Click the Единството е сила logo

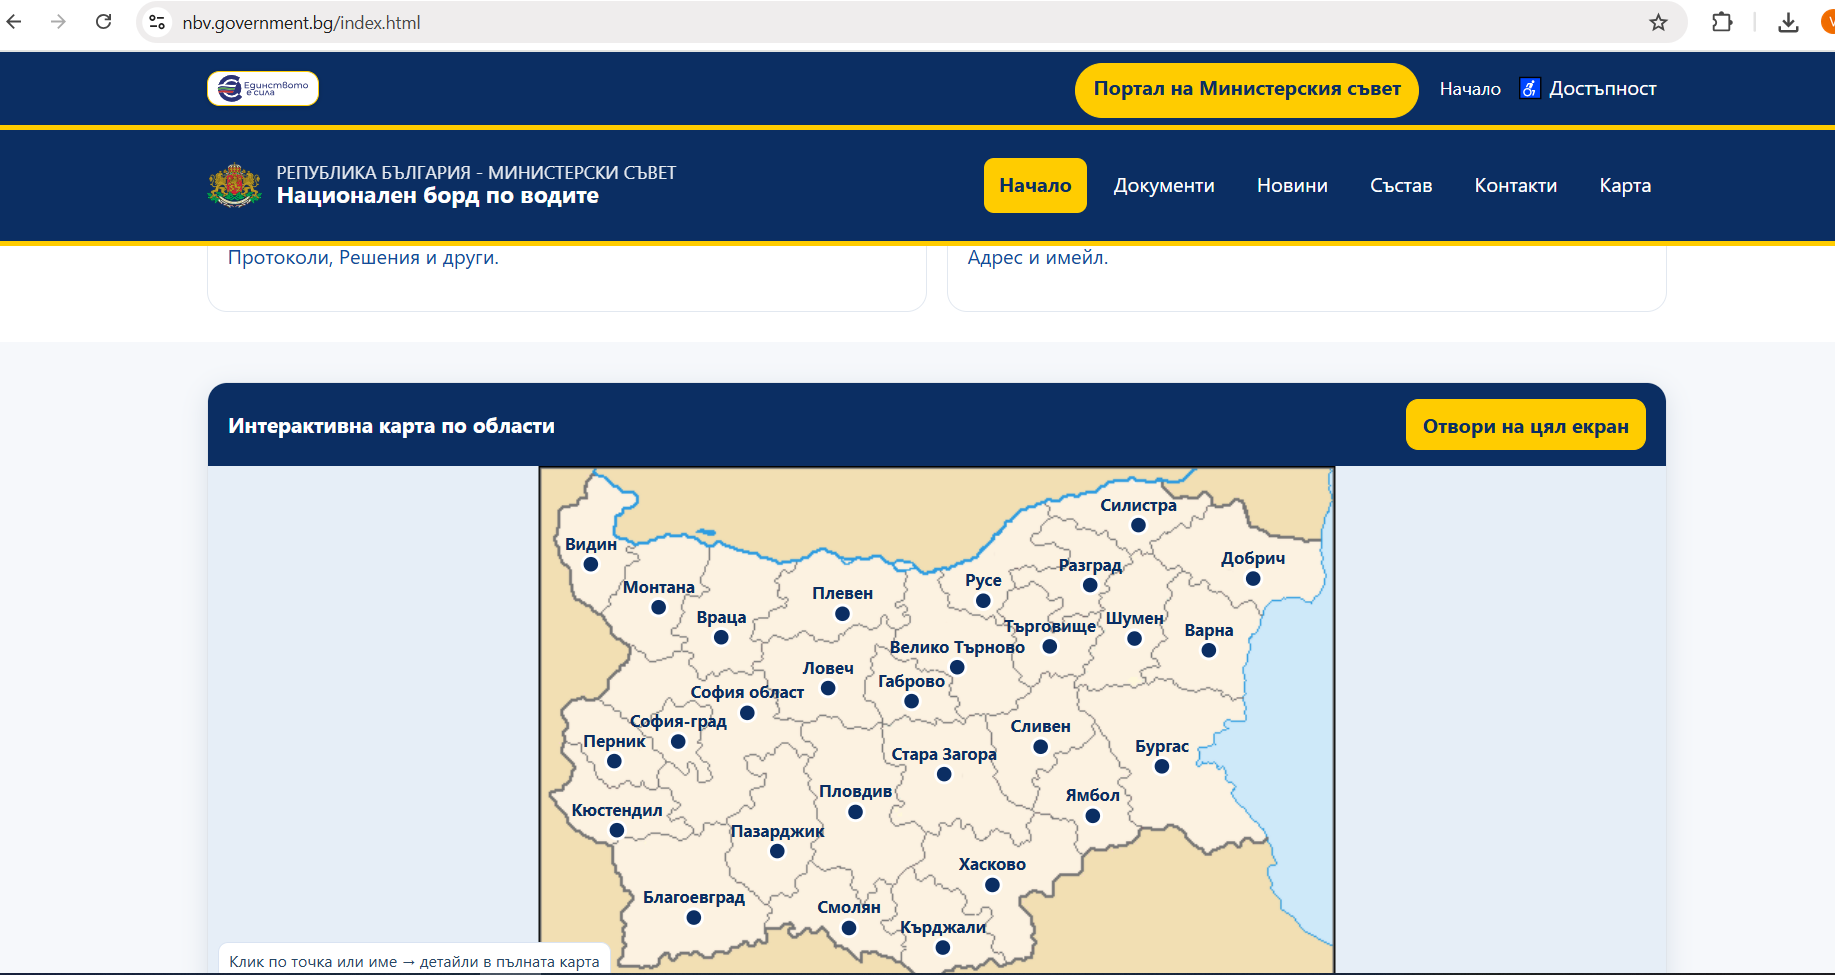[x=263, y=89]
